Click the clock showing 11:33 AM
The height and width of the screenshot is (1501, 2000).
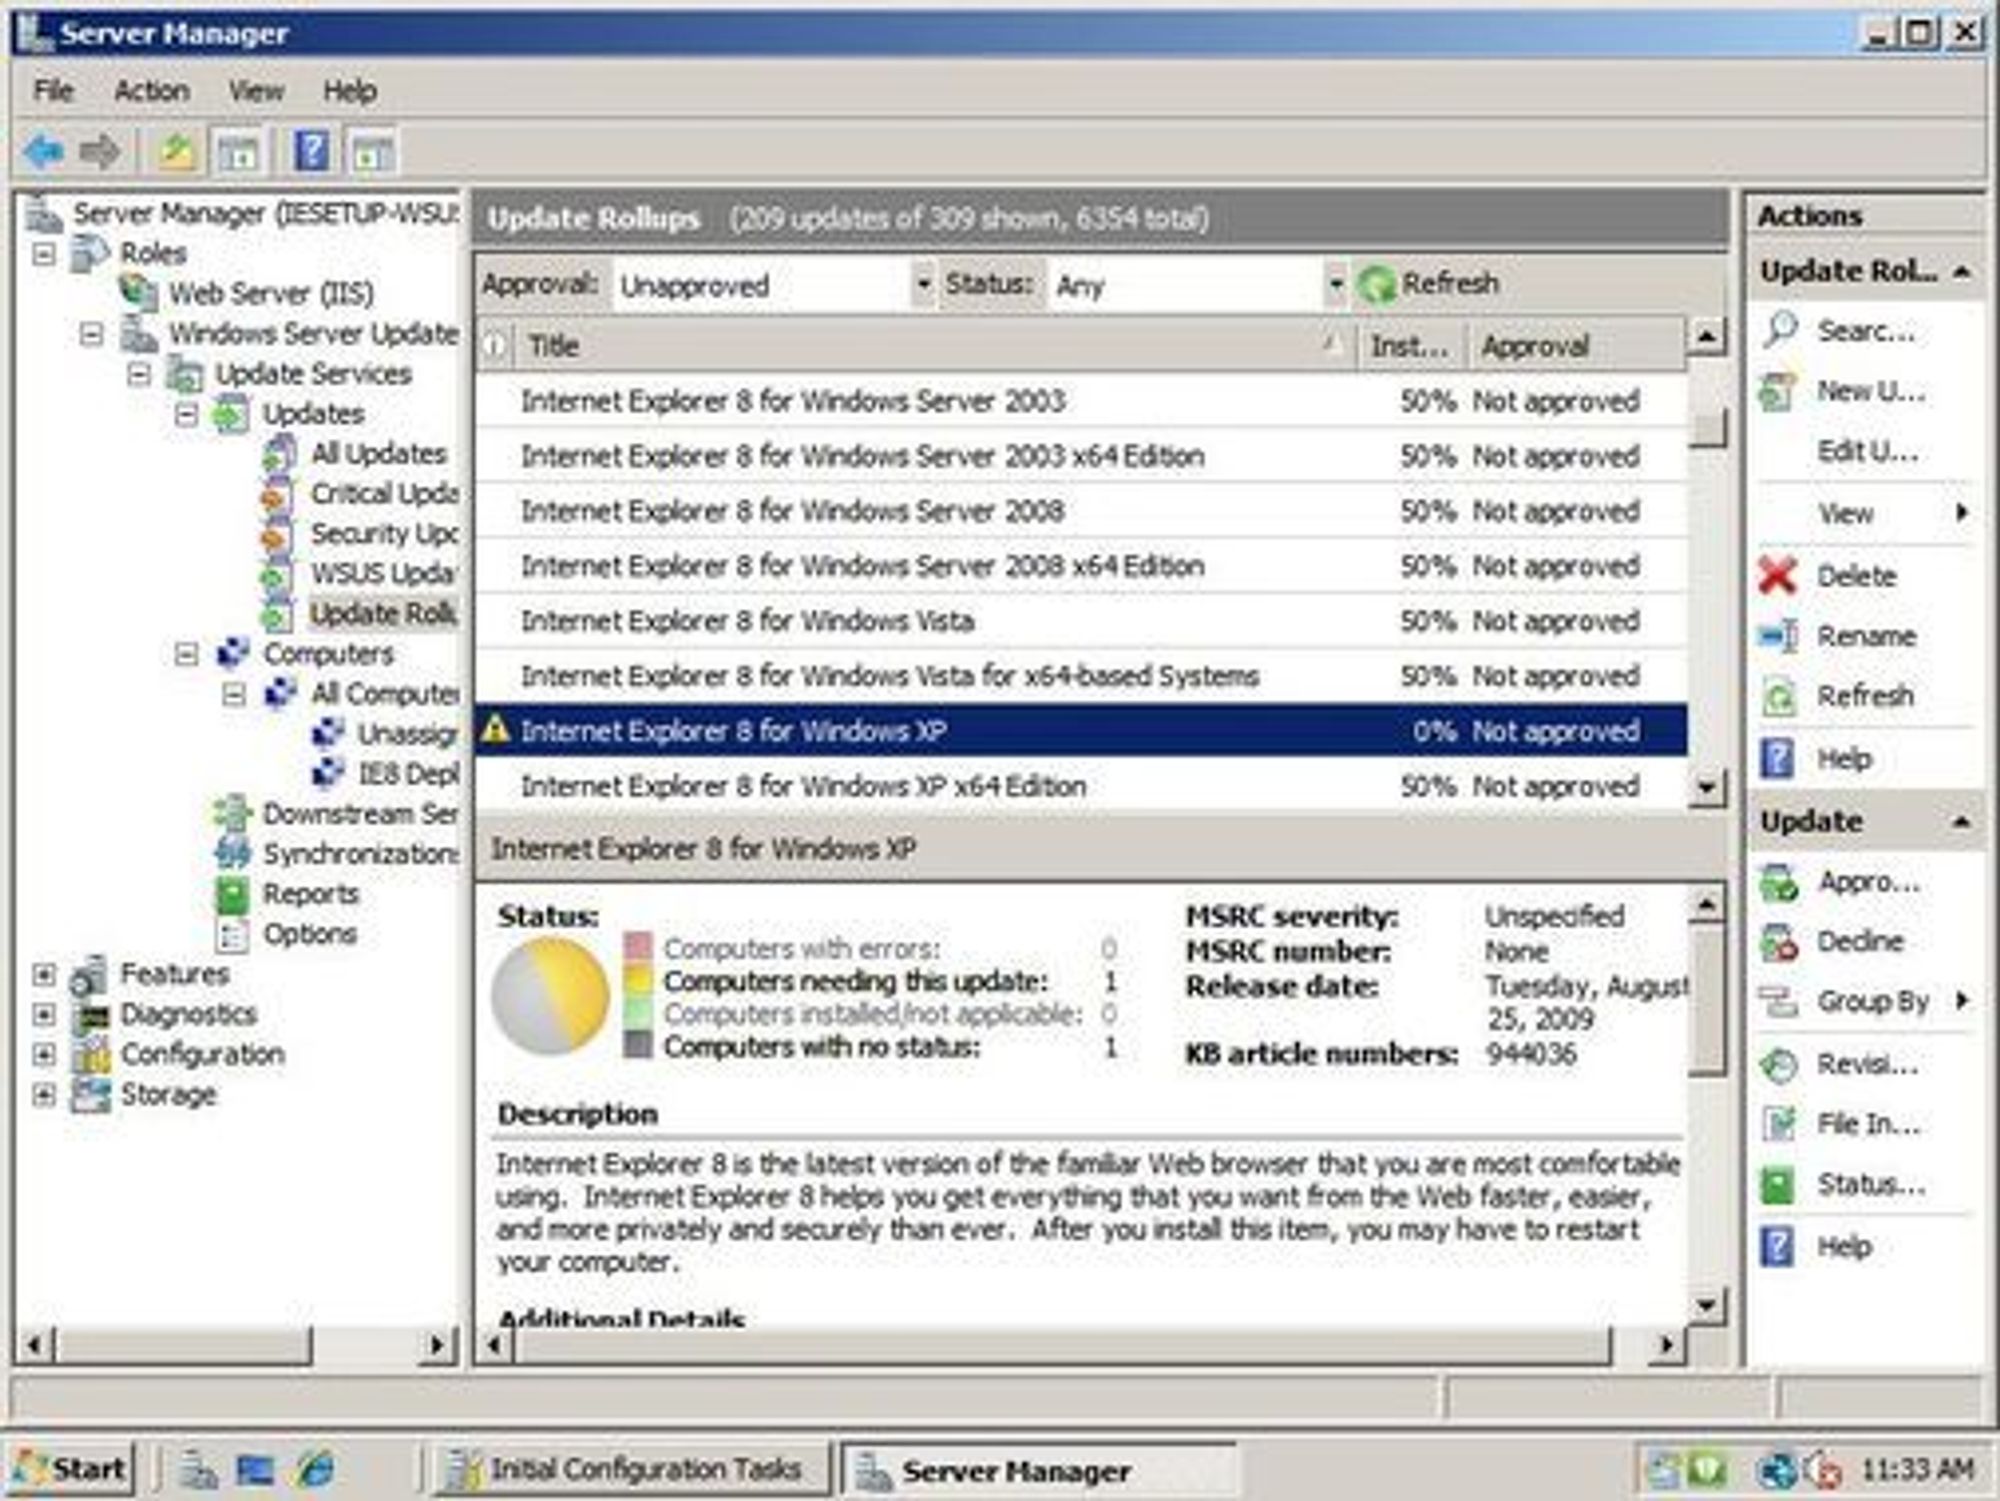(x=1917, y=1469)
